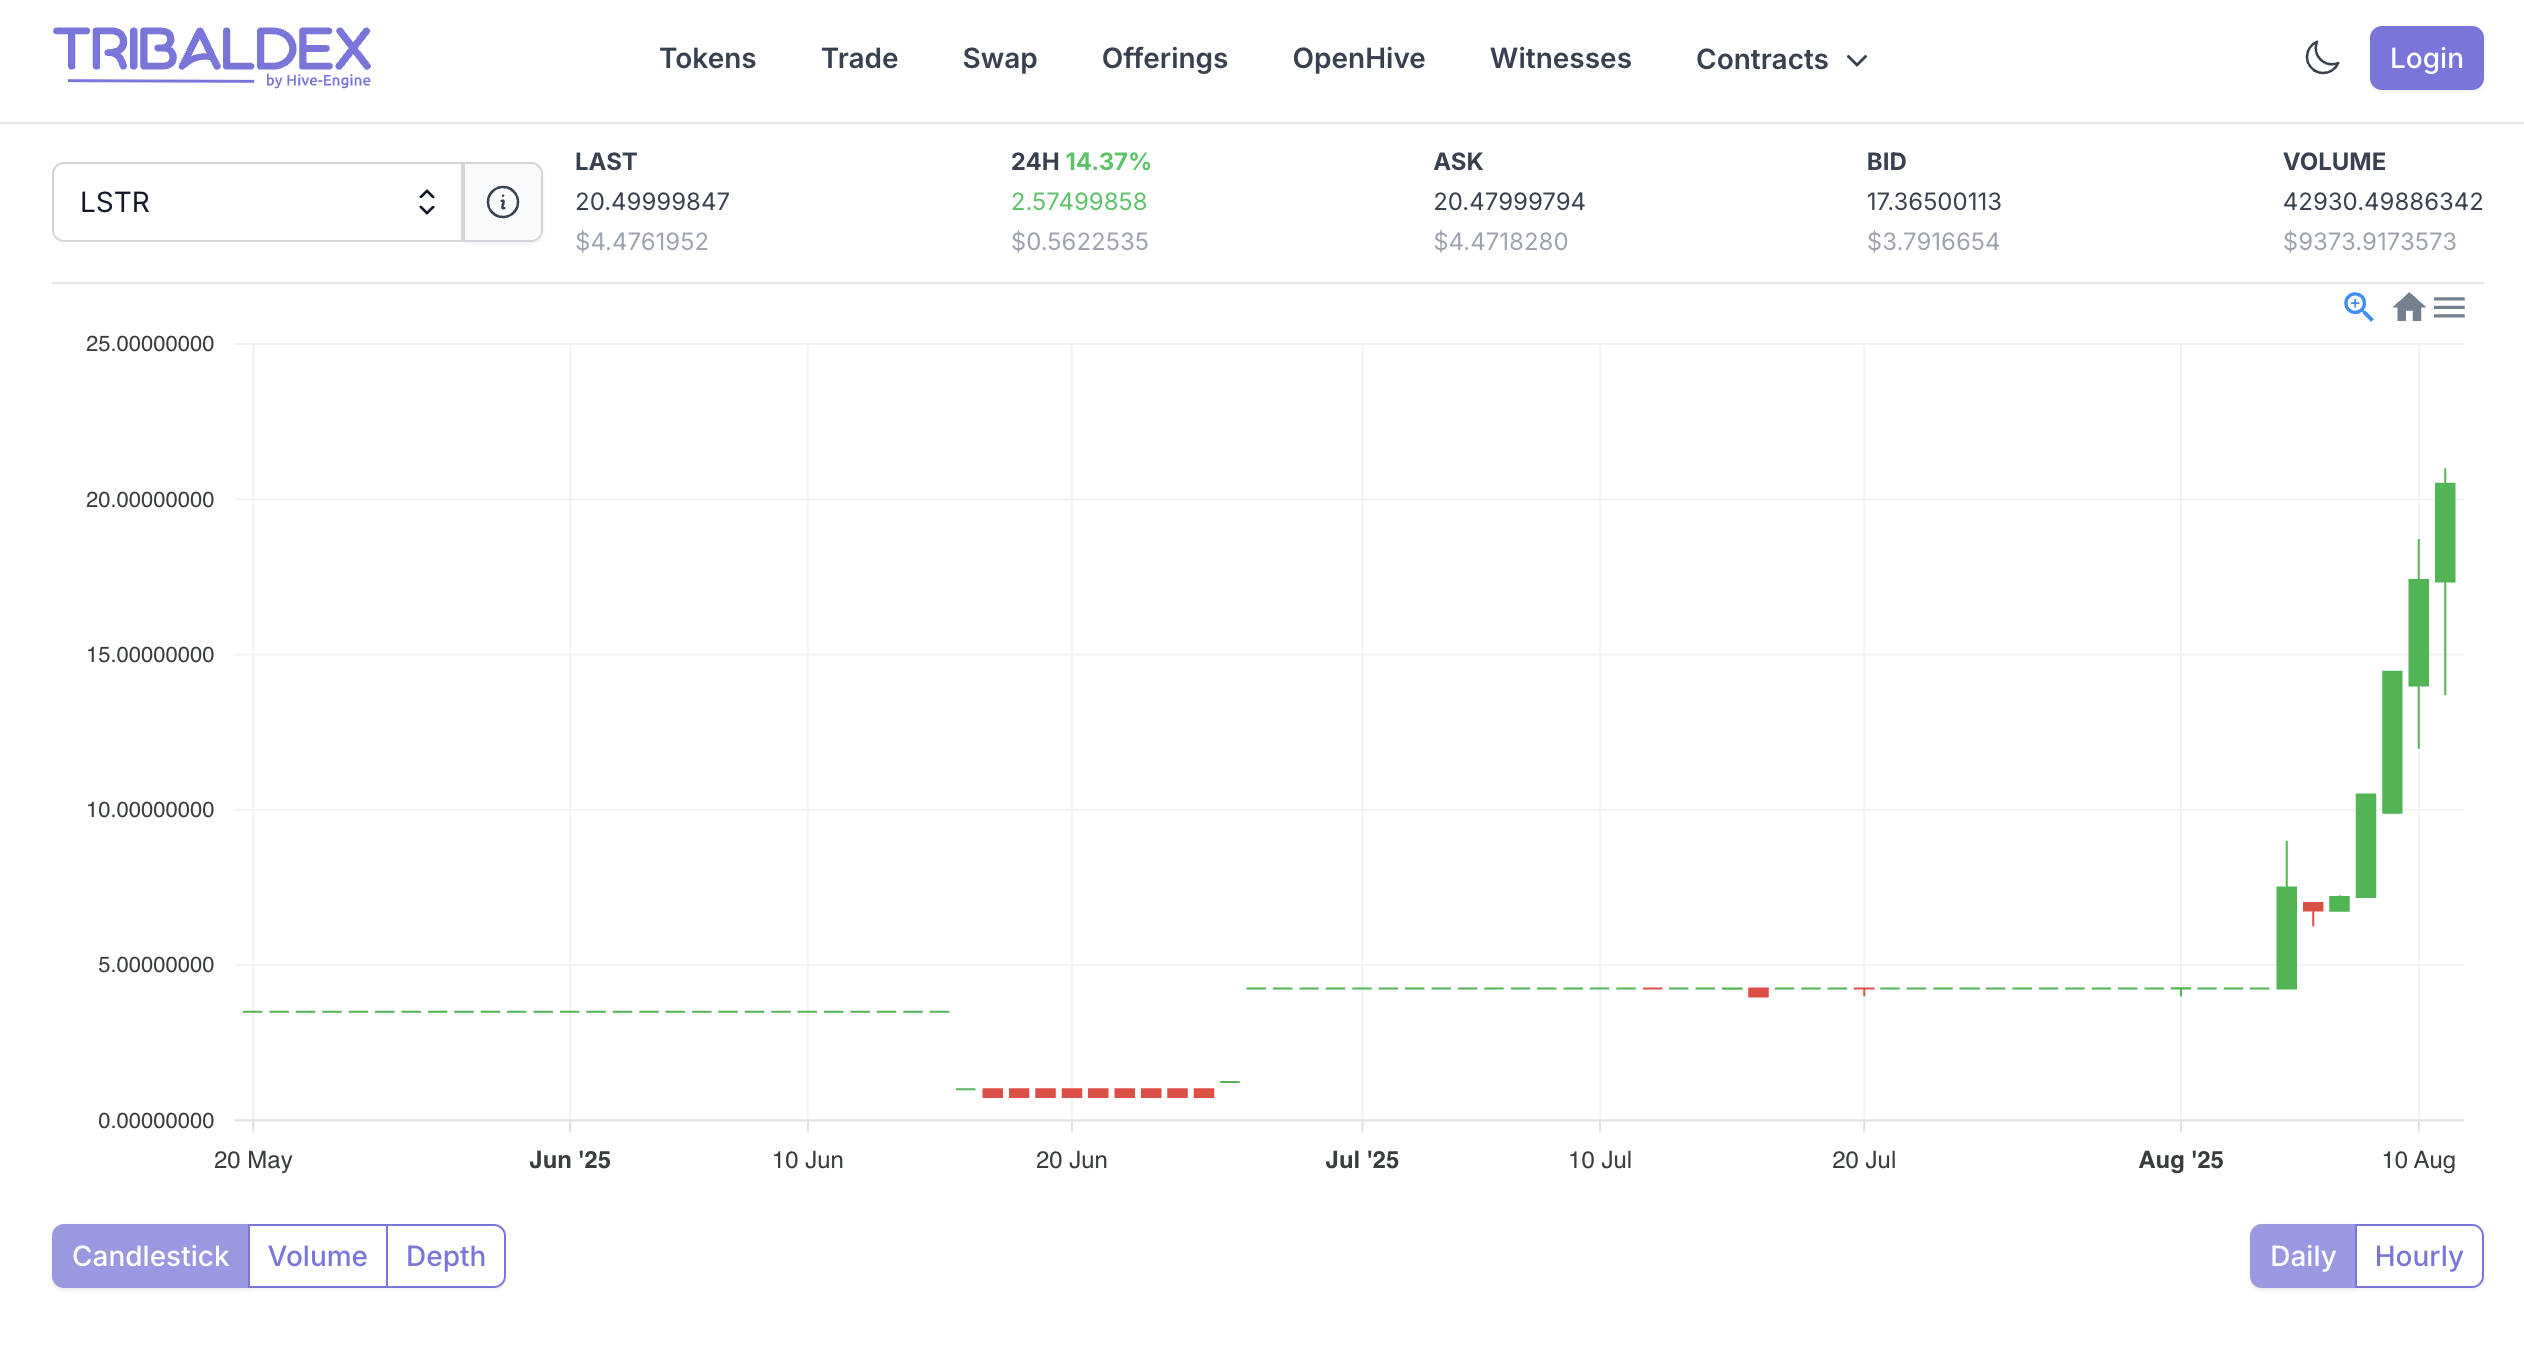Toggle dark mode moon icon
Screen dimensions: 2524x1346
(x=2322, y=58)
